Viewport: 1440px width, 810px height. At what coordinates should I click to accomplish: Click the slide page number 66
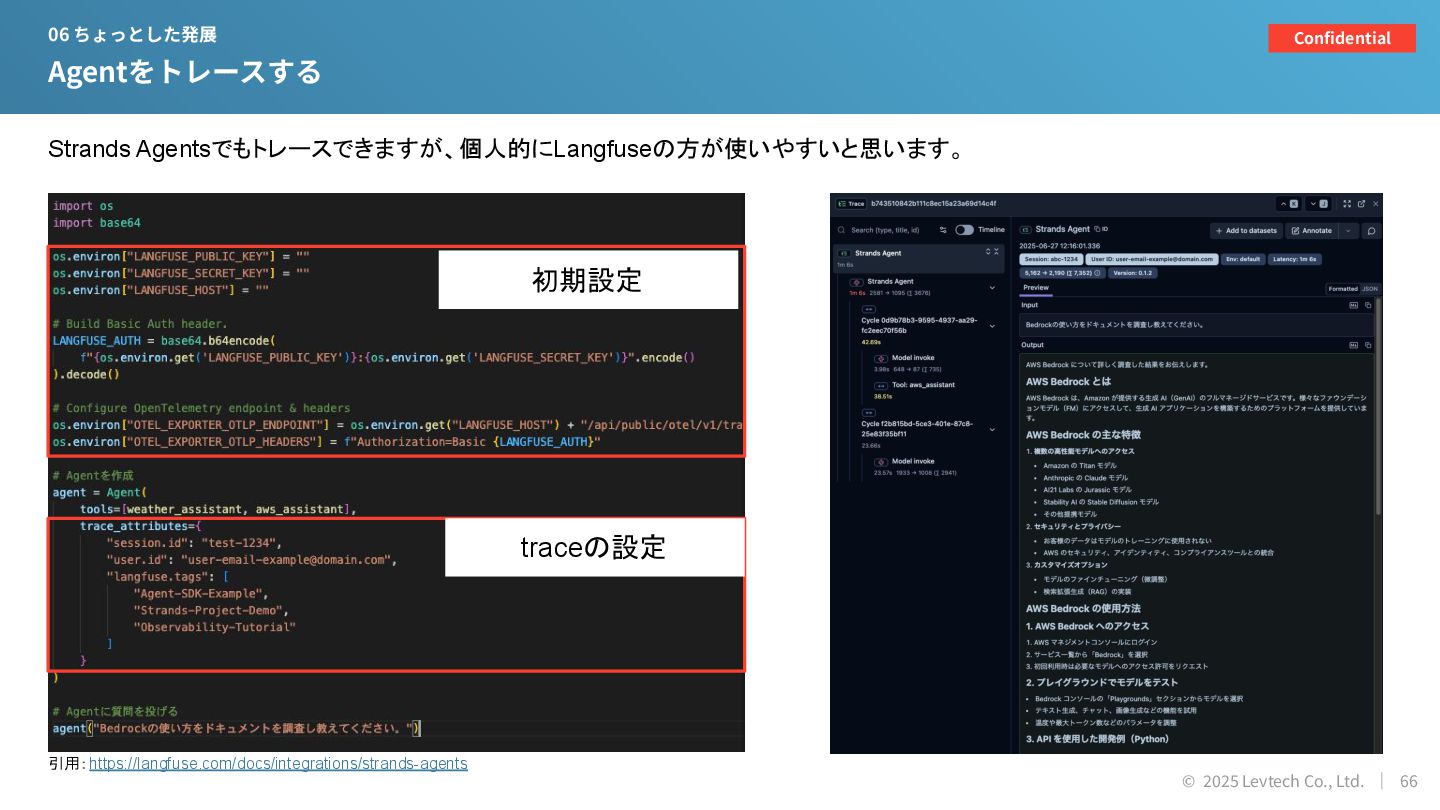[1408, 781]
